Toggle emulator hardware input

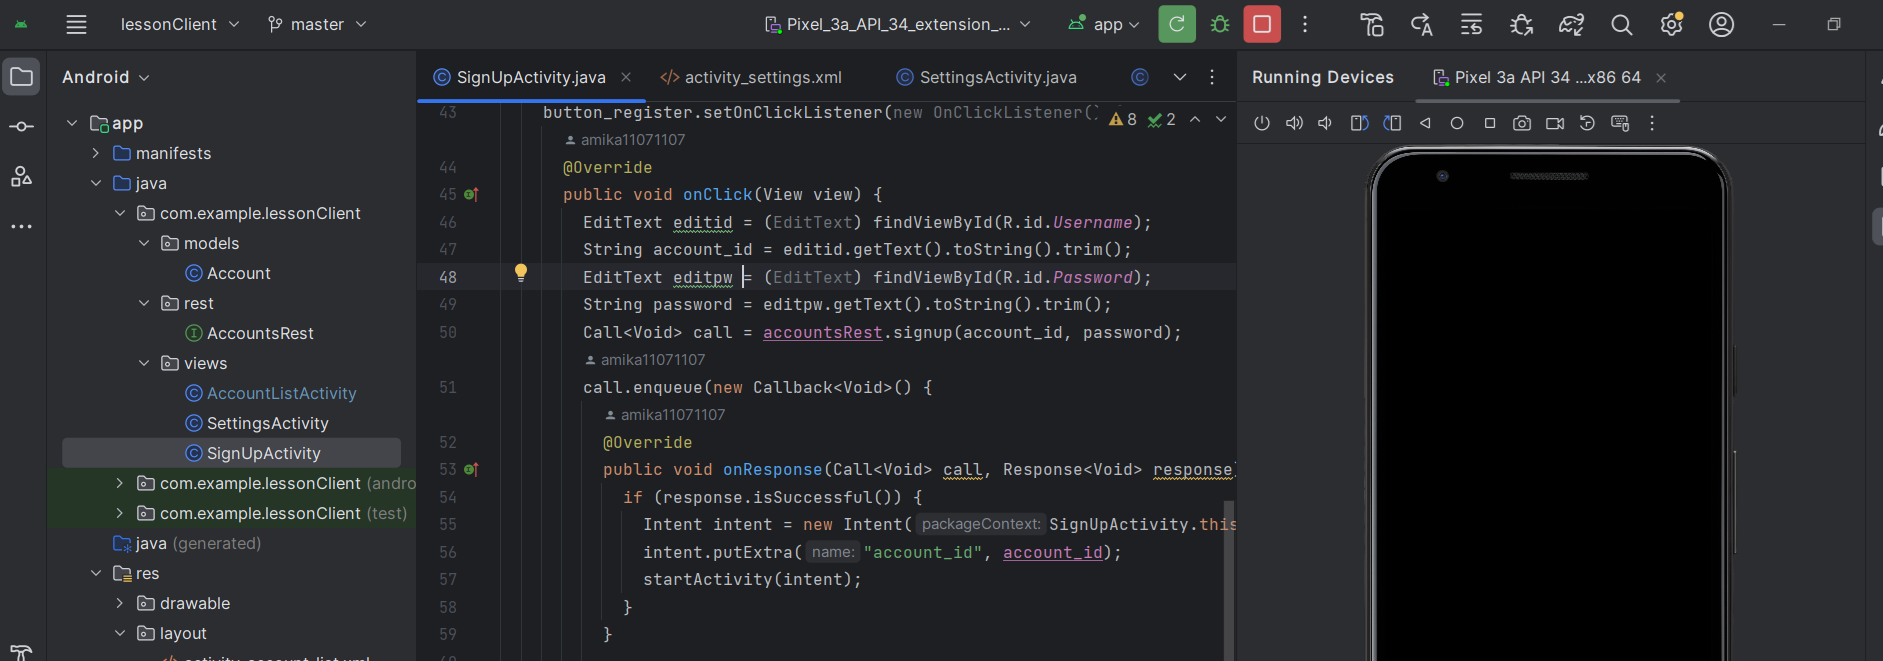tap(1620, 123)
